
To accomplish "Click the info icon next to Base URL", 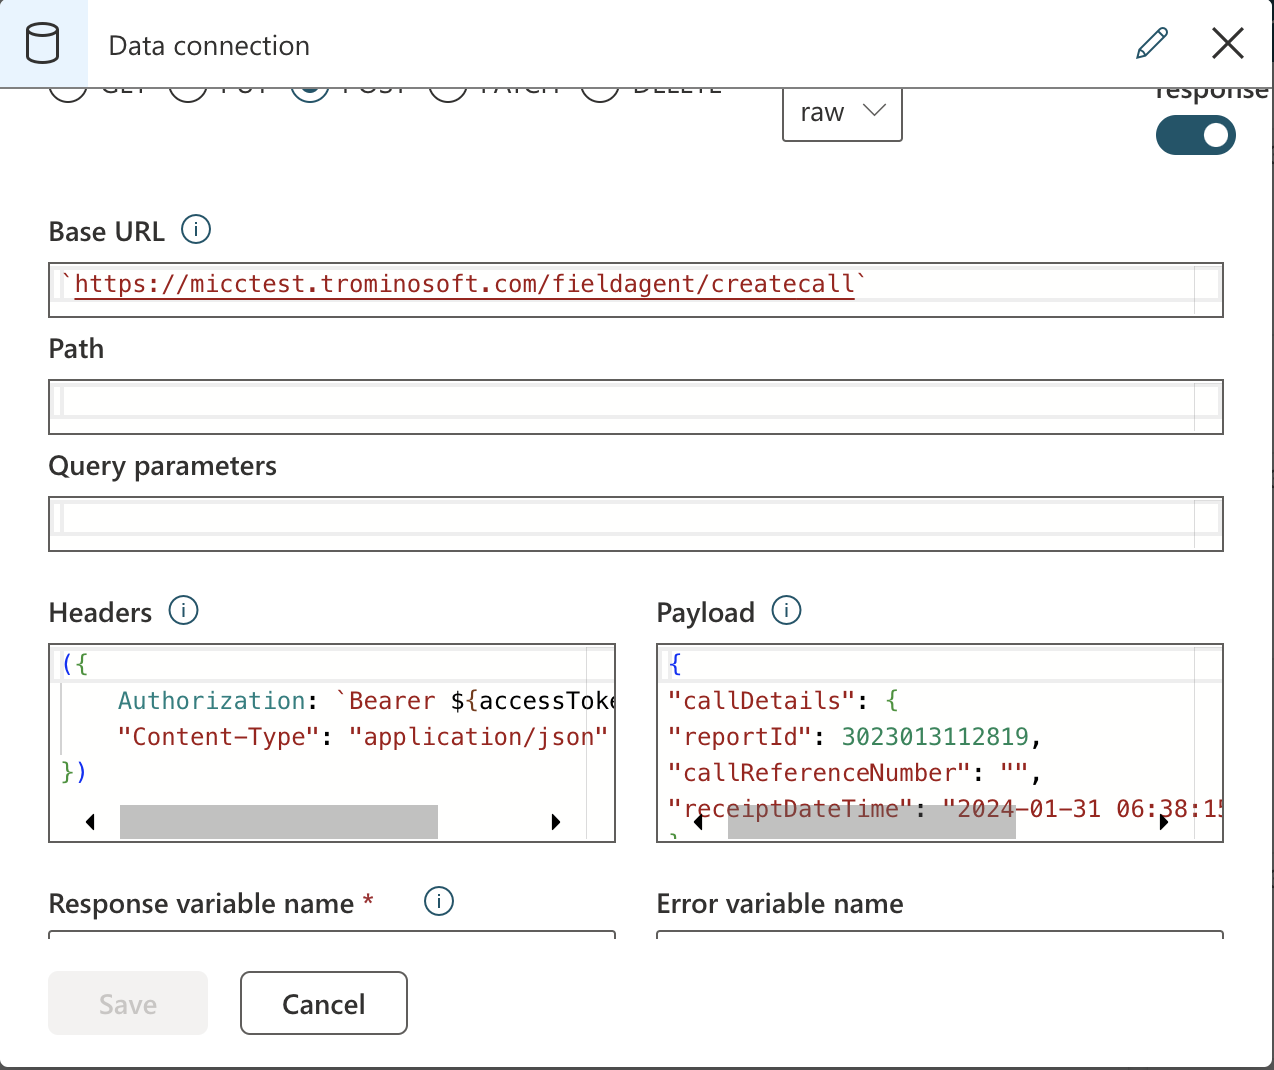I will click(197, 229).
